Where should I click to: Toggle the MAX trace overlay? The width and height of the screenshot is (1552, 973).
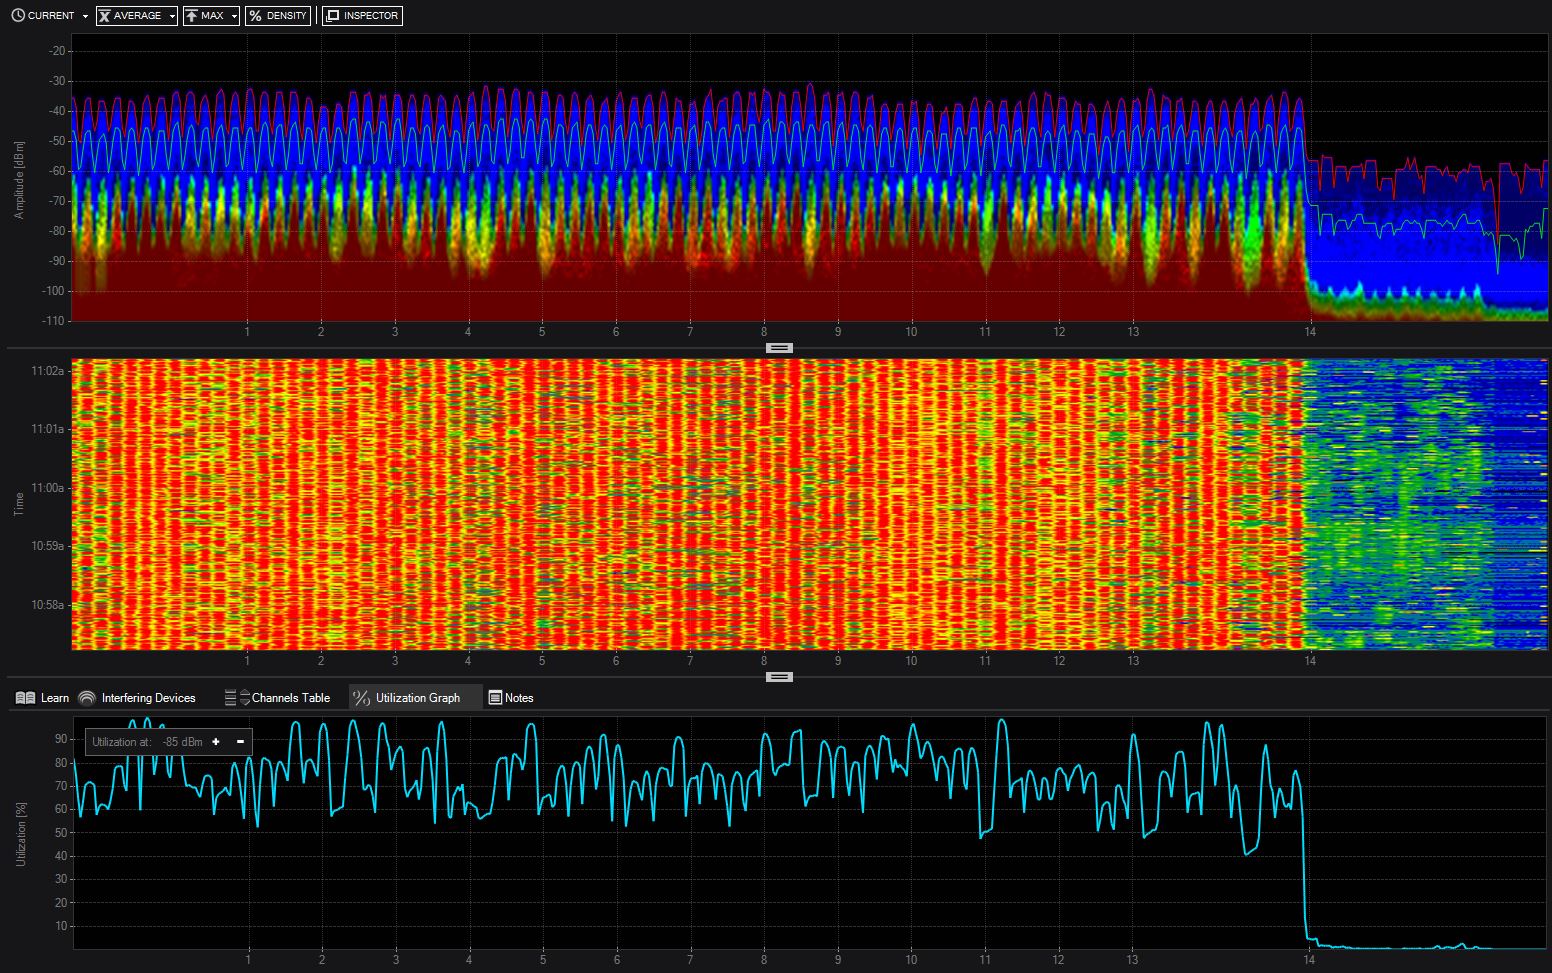[212, 16]
